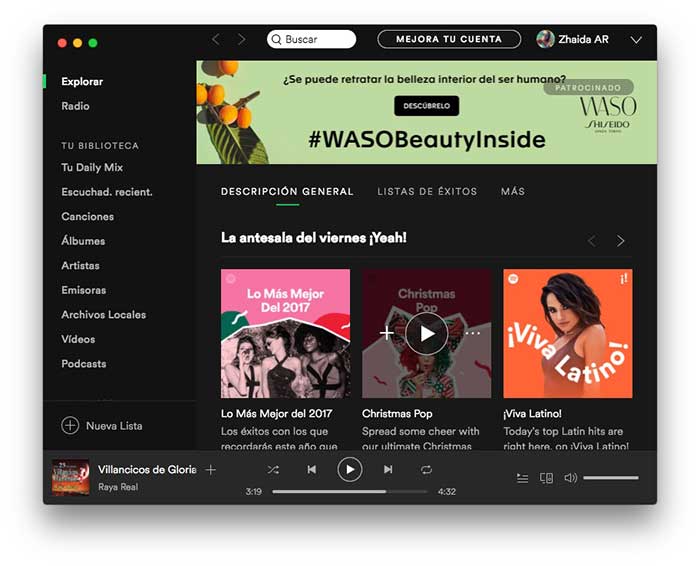Image resolution: width=700 pixels, height=566 pixels.
Task: Click the Mejora tu cuenta button
Action: [449, 39]
